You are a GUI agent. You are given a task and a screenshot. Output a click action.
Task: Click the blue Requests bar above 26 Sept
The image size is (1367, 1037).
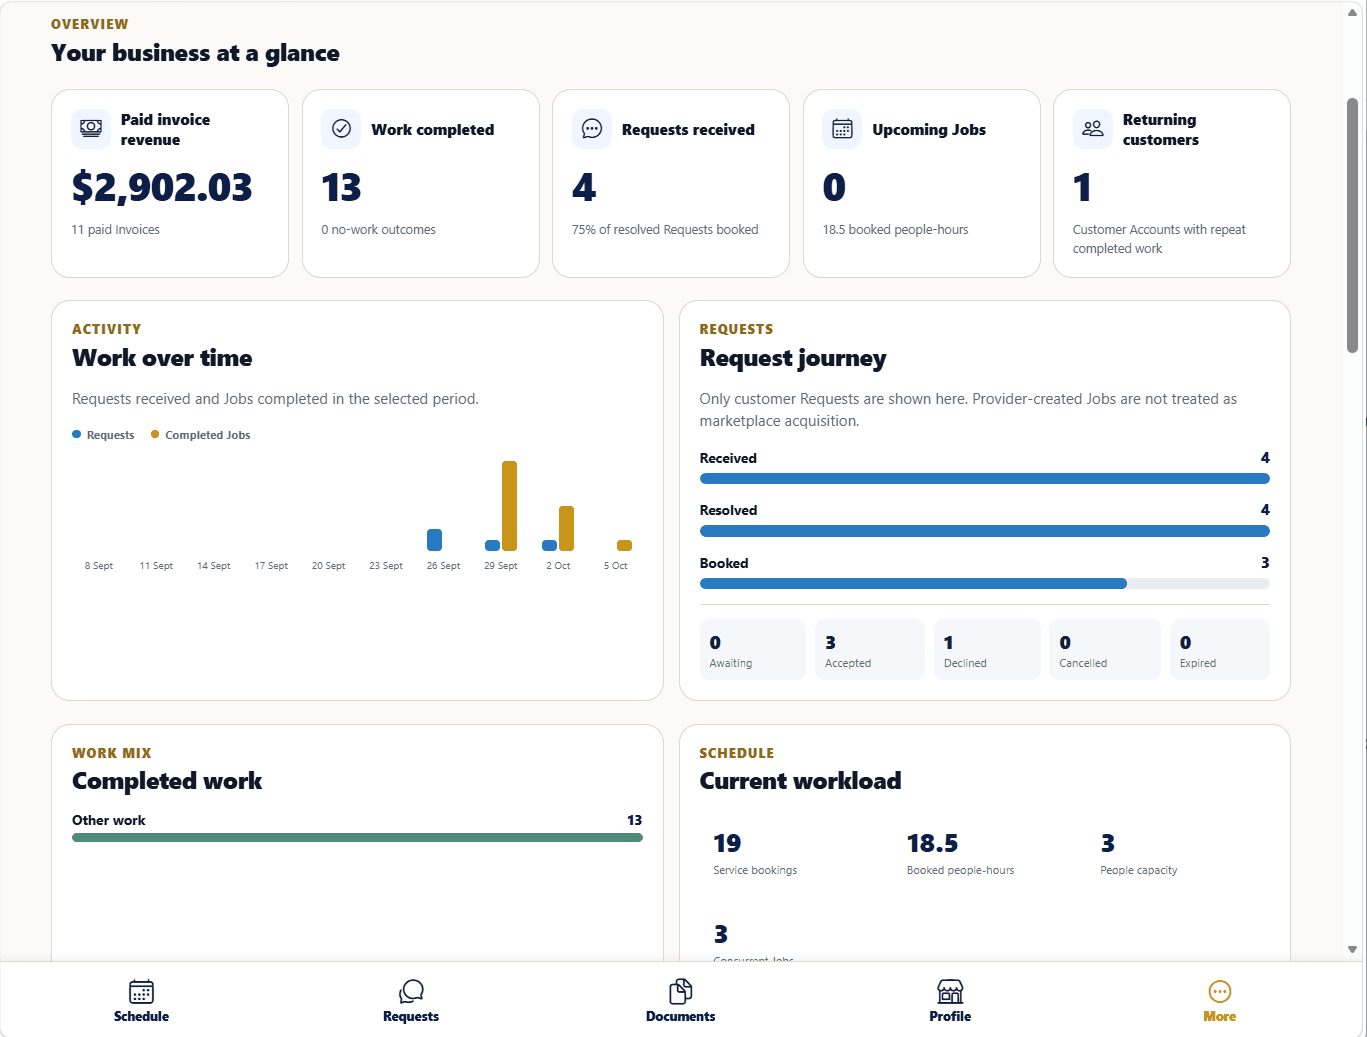tap(434, 540)
